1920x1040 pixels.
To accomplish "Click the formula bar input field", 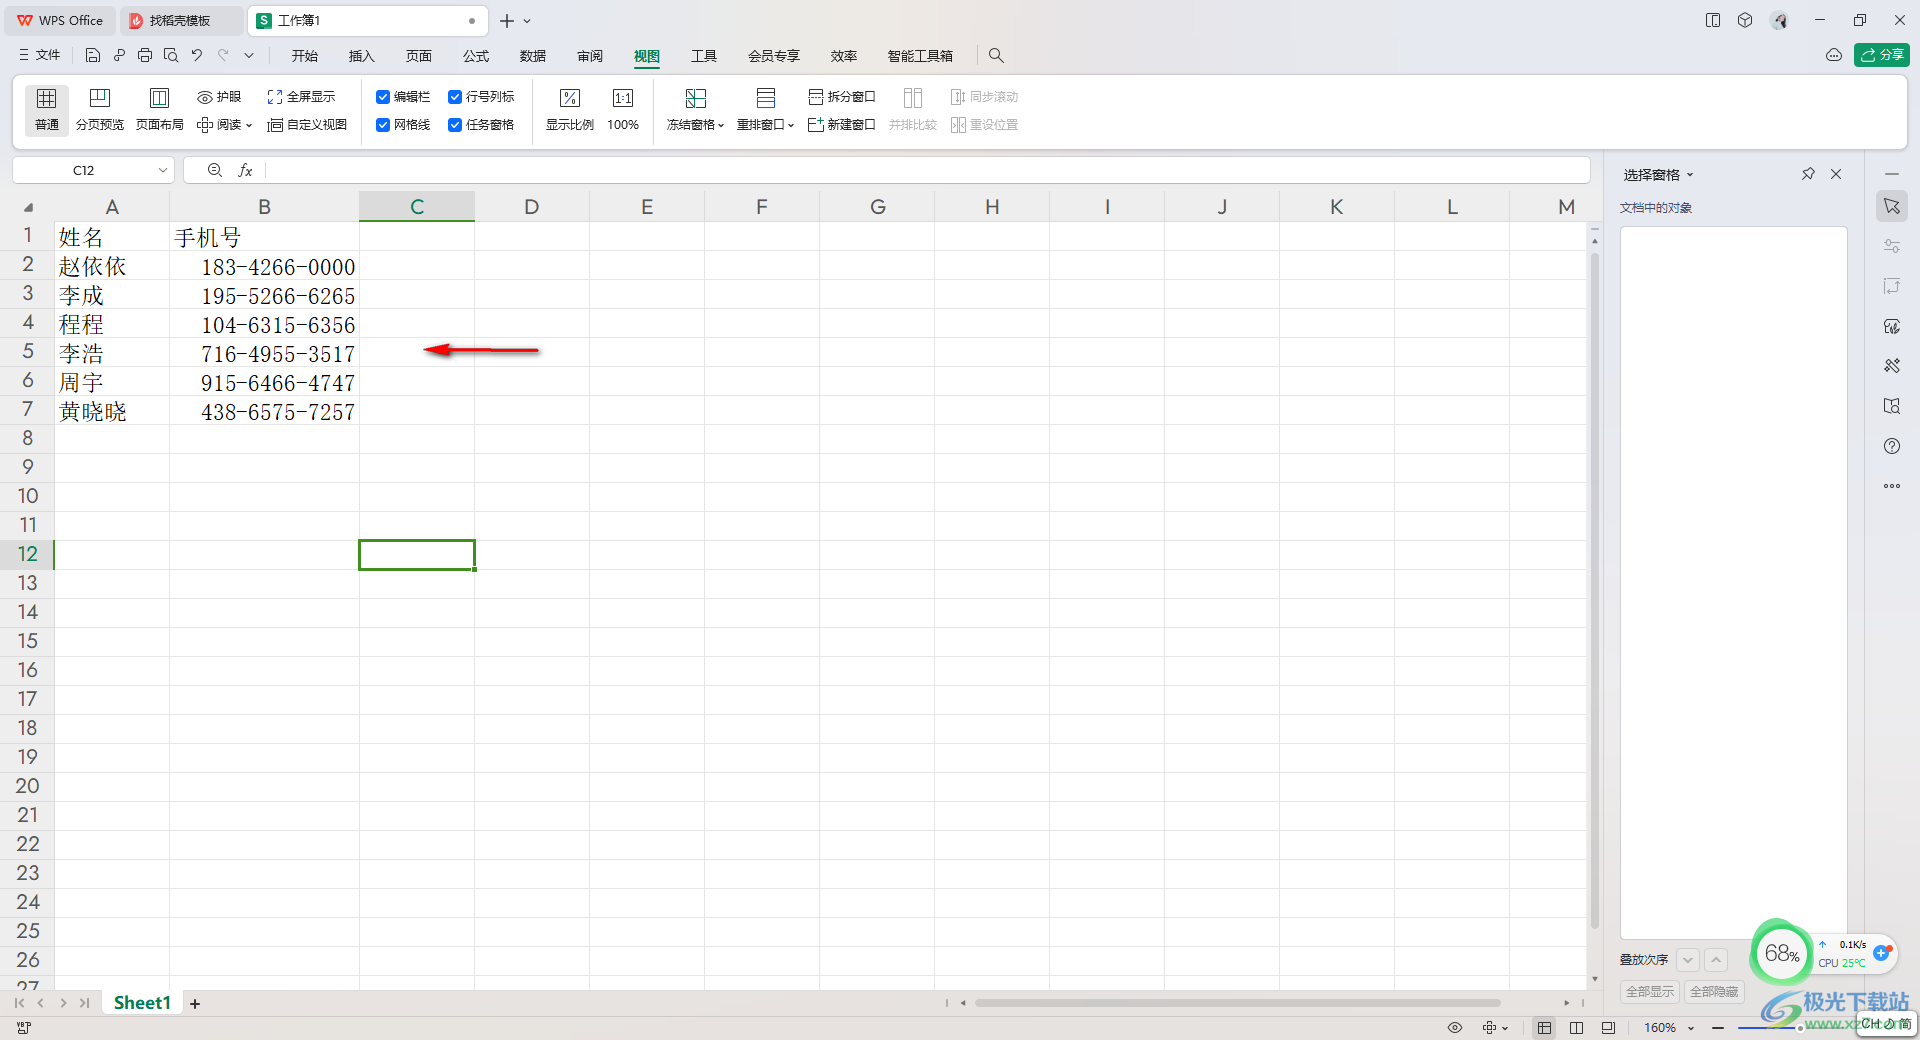I will point(927,171).
